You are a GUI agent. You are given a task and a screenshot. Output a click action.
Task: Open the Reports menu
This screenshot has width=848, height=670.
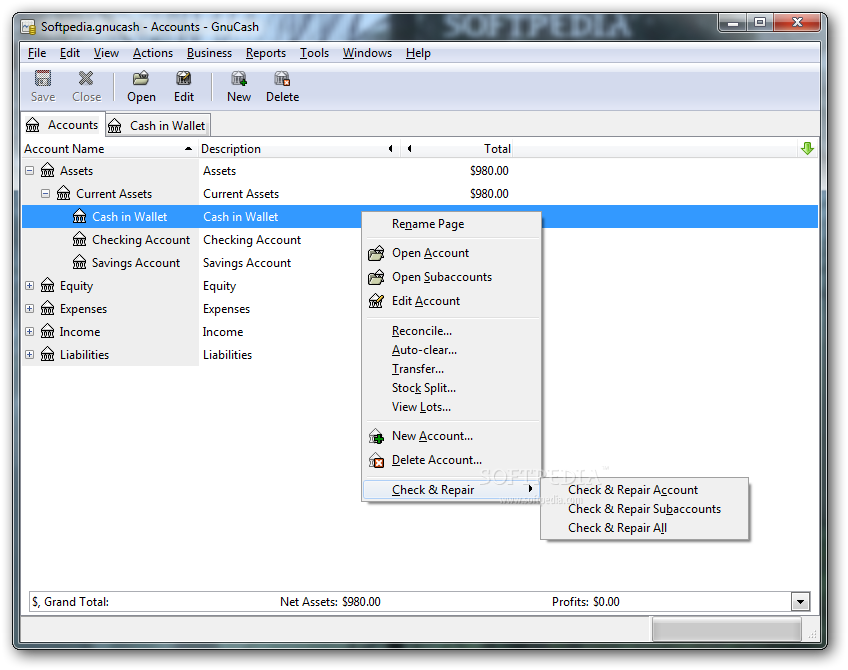coord(266,53)
